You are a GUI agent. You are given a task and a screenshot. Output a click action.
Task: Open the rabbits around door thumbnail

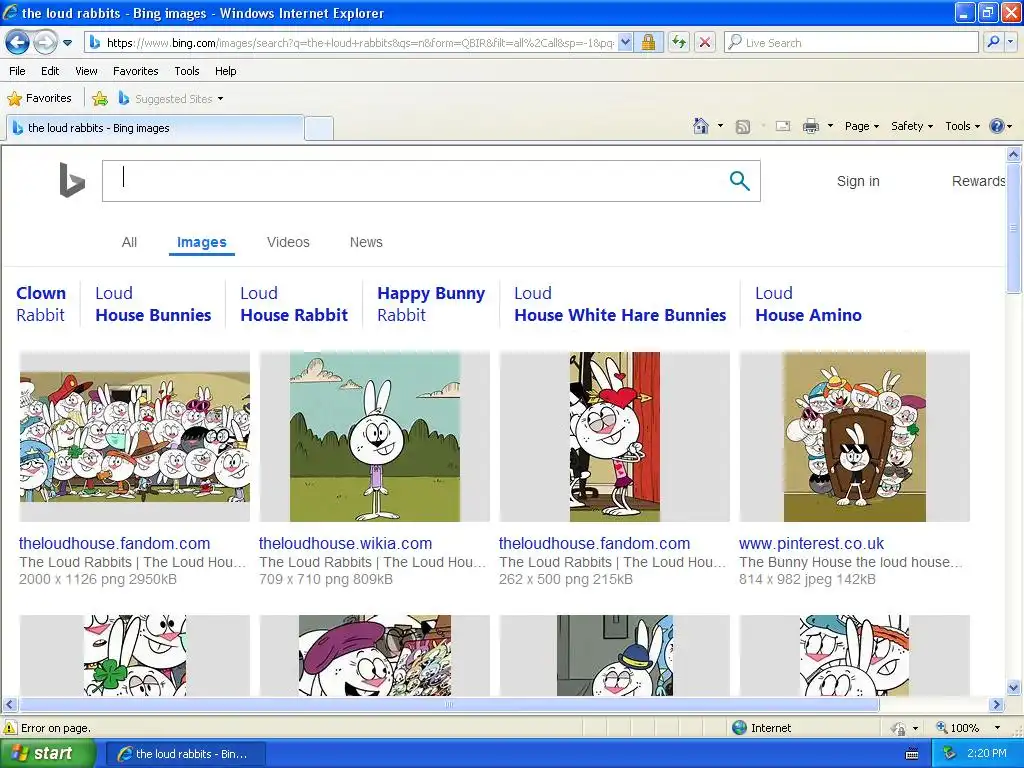pos(854,436)
